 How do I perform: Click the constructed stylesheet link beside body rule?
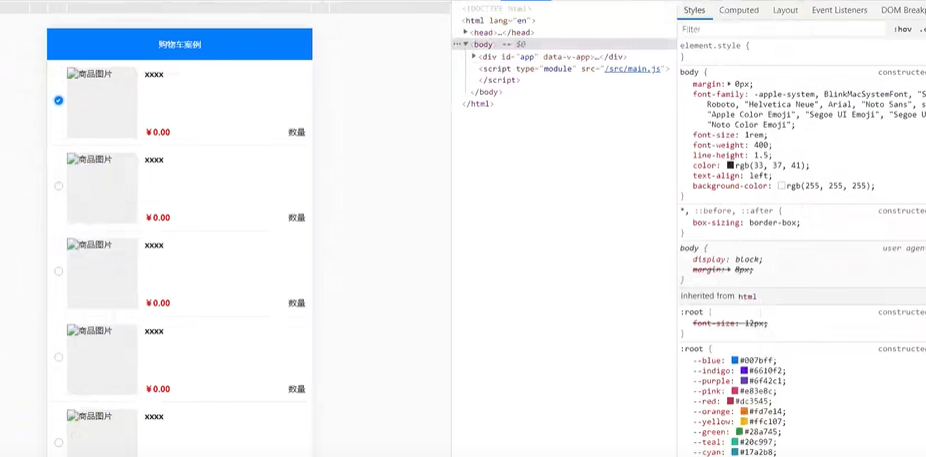pyautogui.click(x=902, y=73)
